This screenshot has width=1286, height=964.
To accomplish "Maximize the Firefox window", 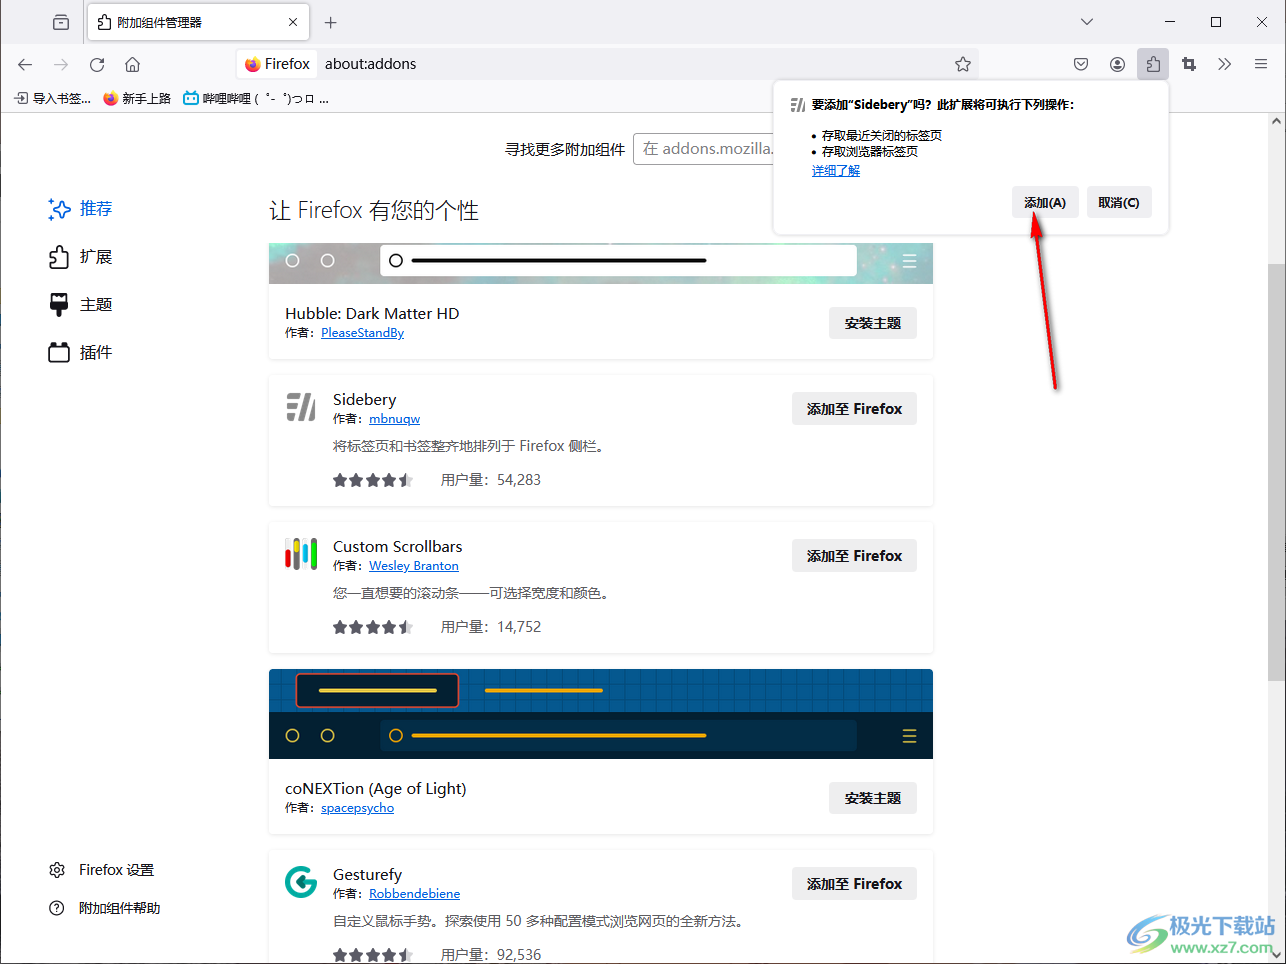I will coord(1216,22).
